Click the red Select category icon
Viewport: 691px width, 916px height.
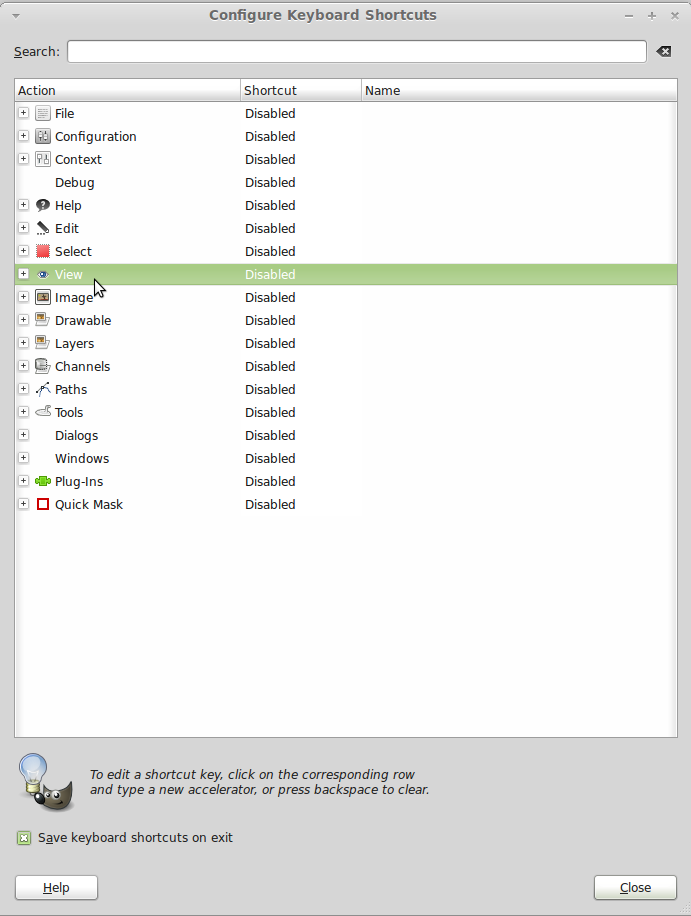(x=43, y=251)
